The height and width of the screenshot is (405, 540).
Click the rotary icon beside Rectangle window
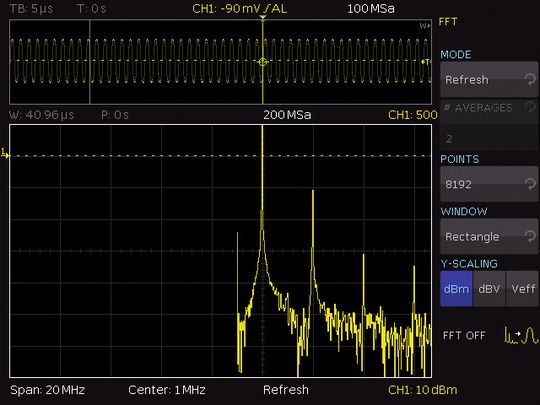530,236
